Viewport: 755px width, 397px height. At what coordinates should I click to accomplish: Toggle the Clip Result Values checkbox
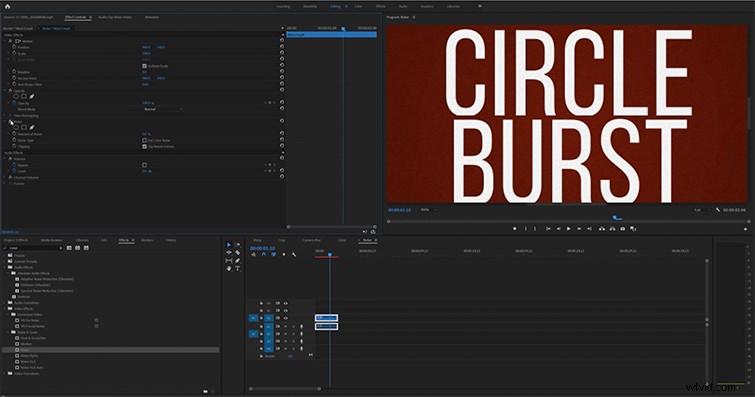144,146
